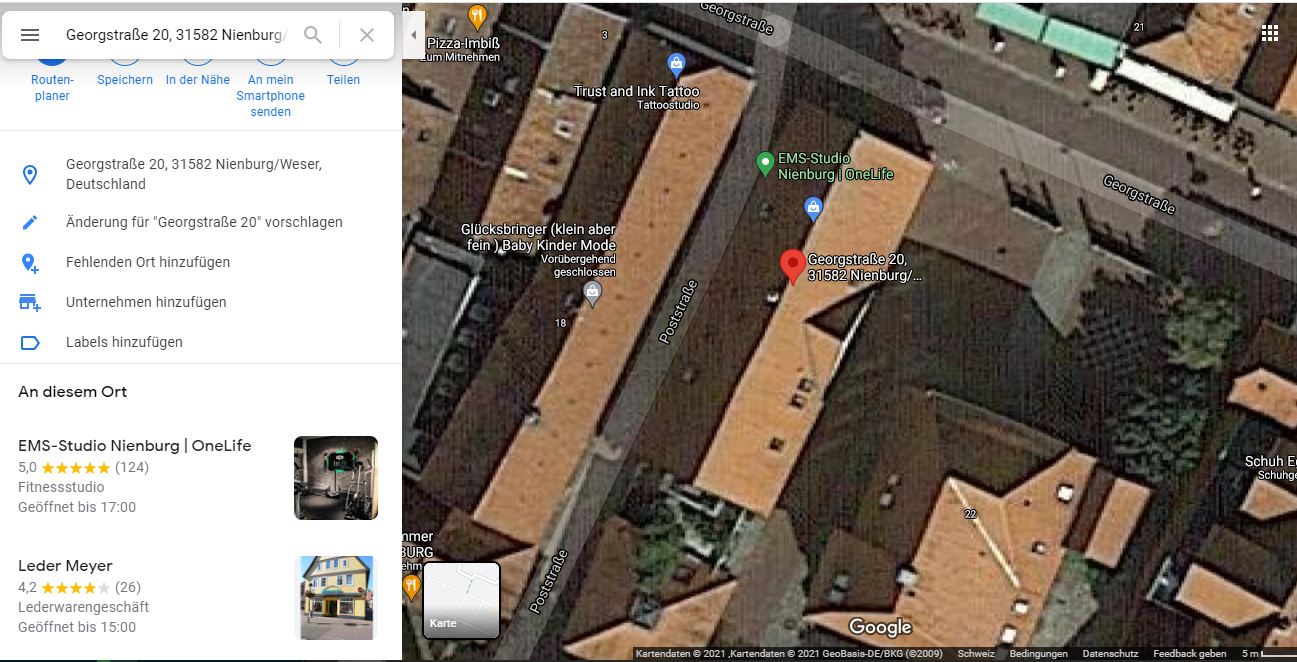Click the Schweiz footer link
This screenshot has width=1297, height=662.
pos(976,654)
